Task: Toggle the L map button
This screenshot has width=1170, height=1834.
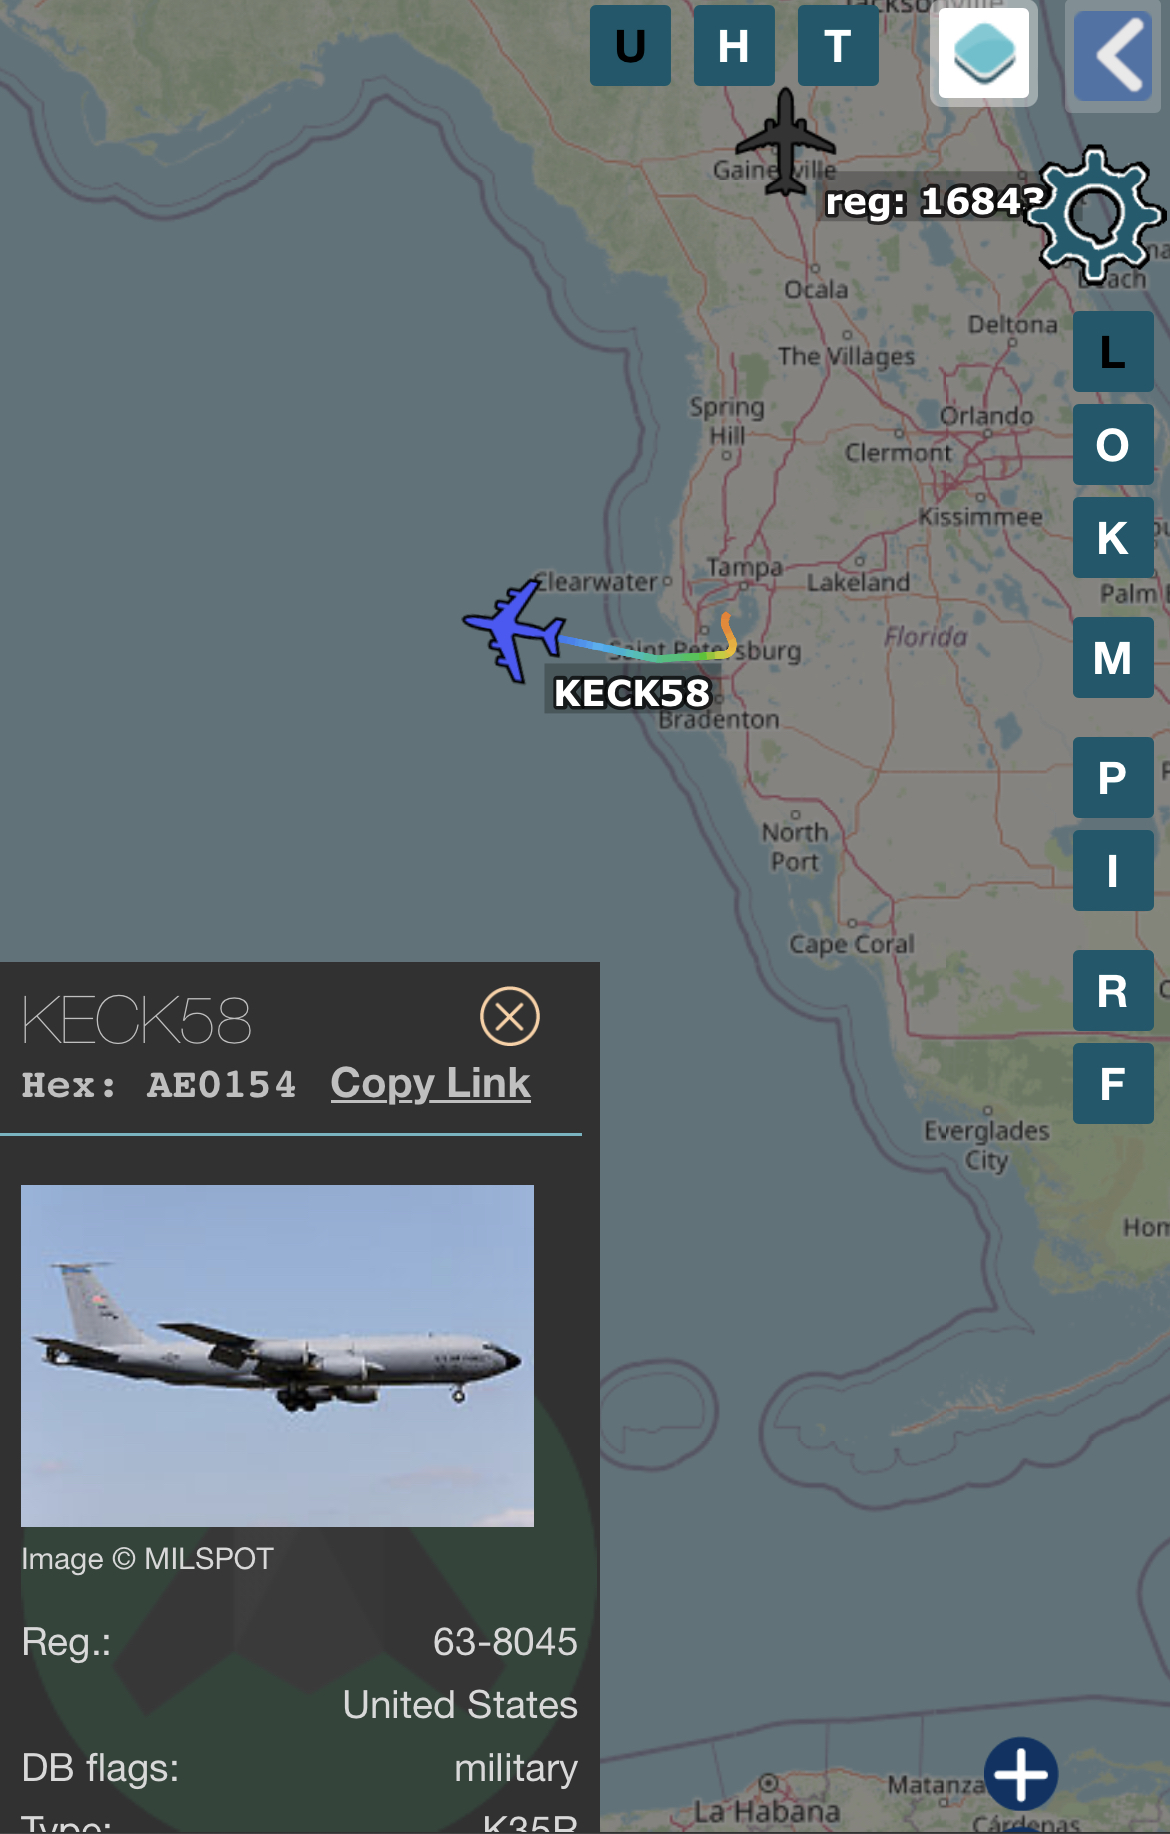Action: [x=1113, y=351]
